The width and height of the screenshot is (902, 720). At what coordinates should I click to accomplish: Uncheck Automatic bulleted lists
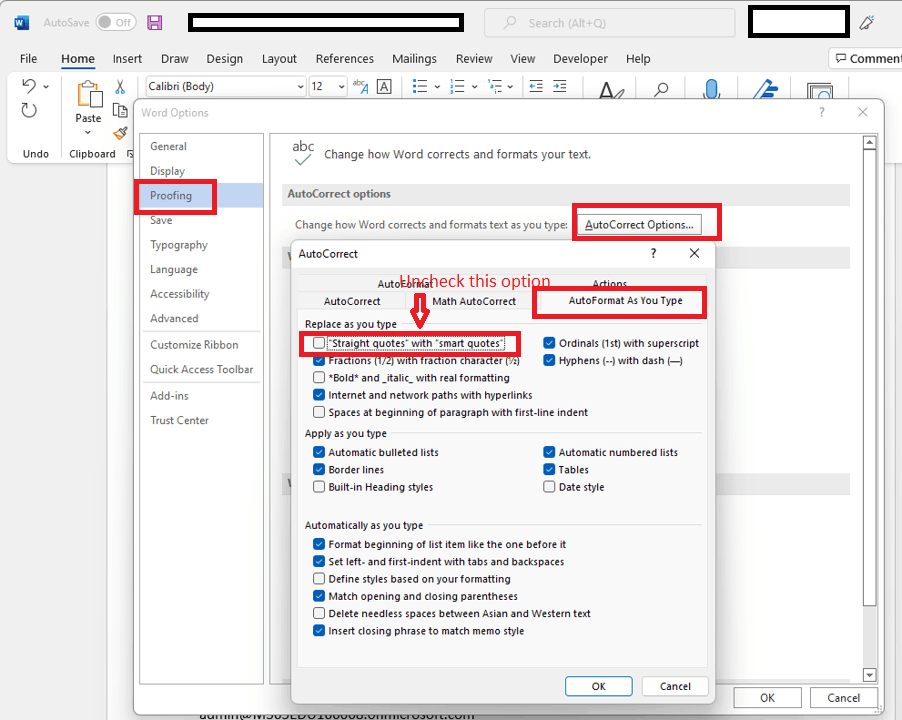point(319,453)
